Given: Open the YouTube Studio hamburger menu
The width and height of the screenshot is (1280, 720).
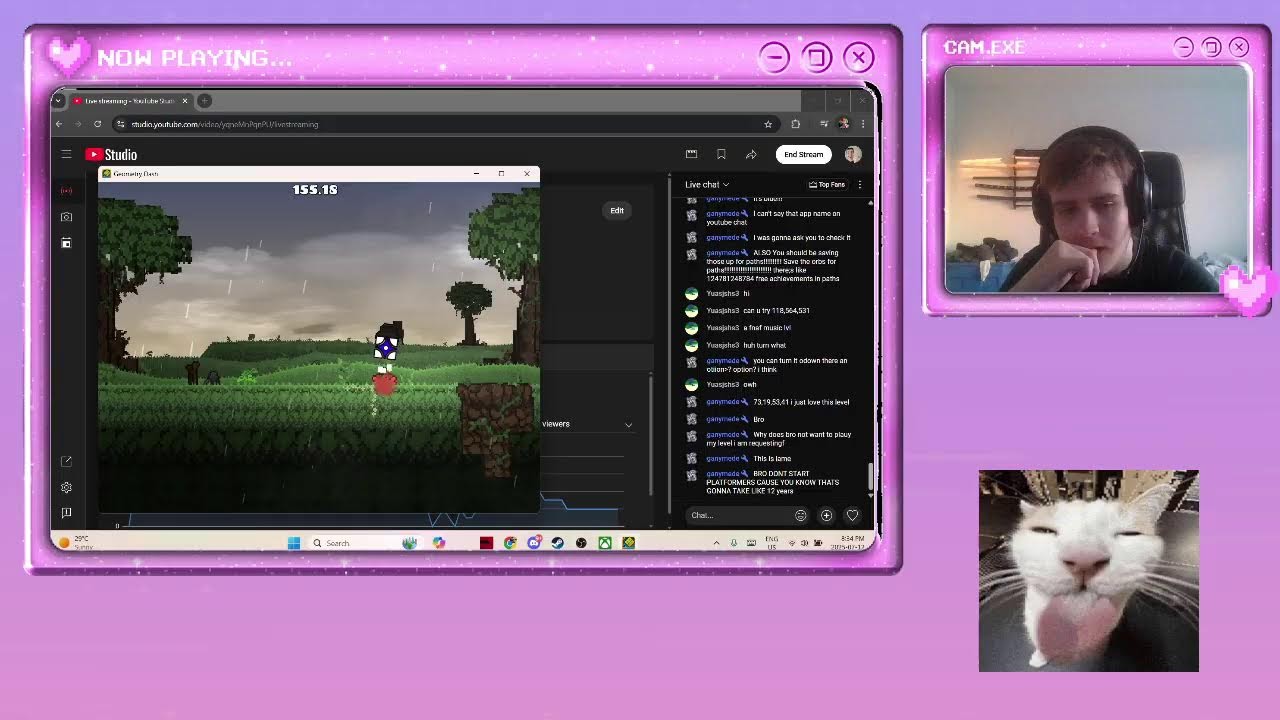Looking at the screenshot, I should [x=66, y=154].
